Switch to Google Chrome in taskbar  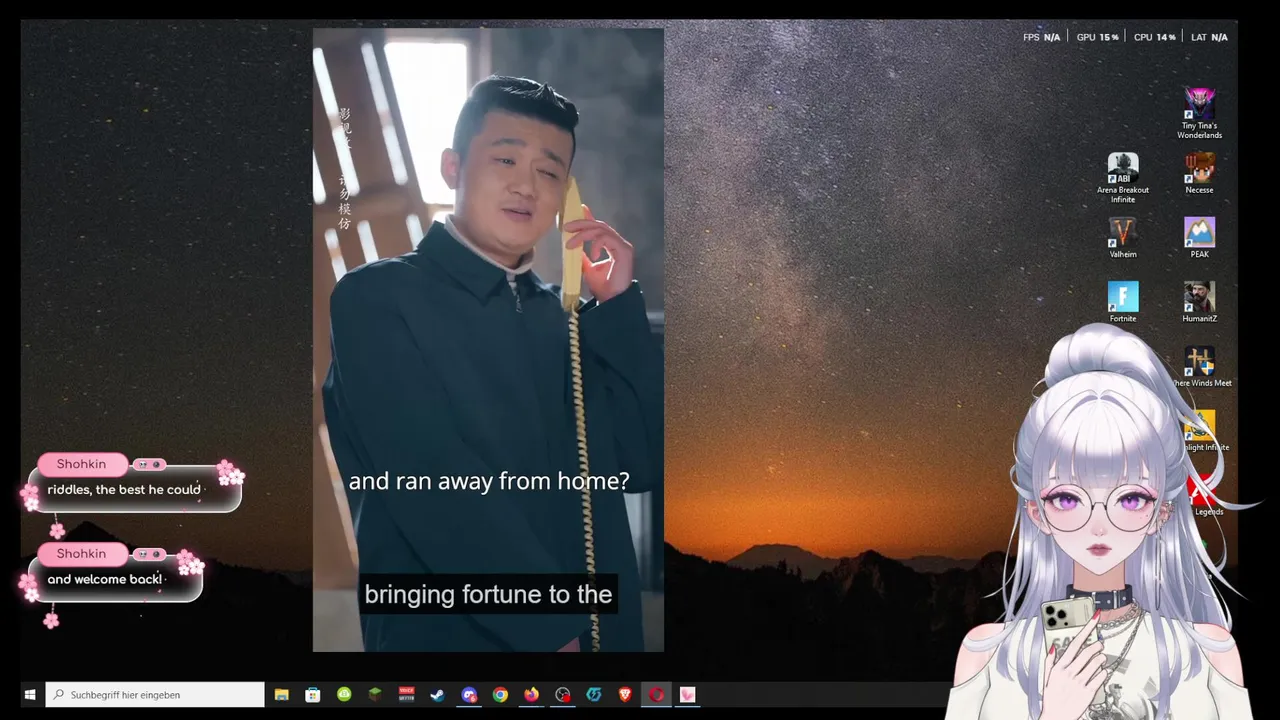(x=500, y=695)
